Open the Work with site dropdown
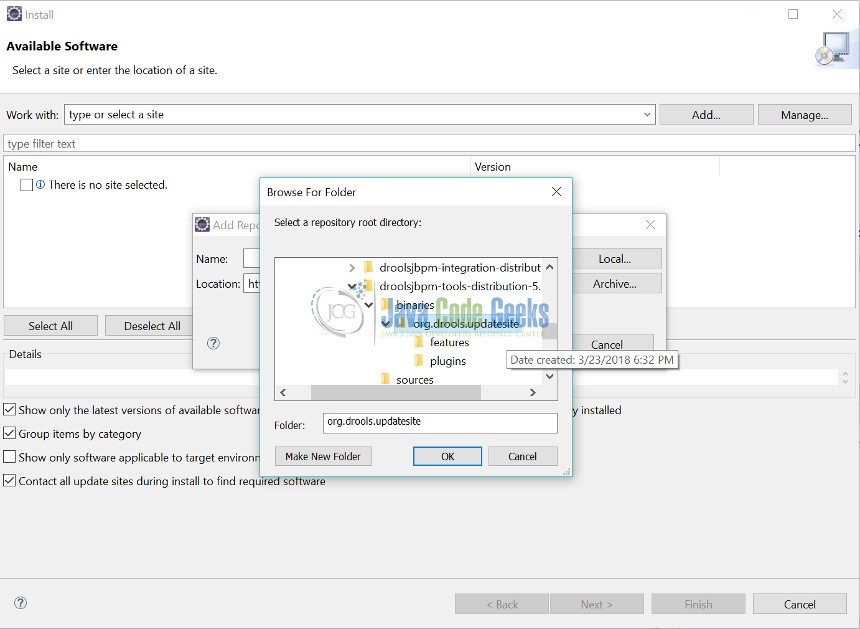860x629 pixels. tap(647, 115)
